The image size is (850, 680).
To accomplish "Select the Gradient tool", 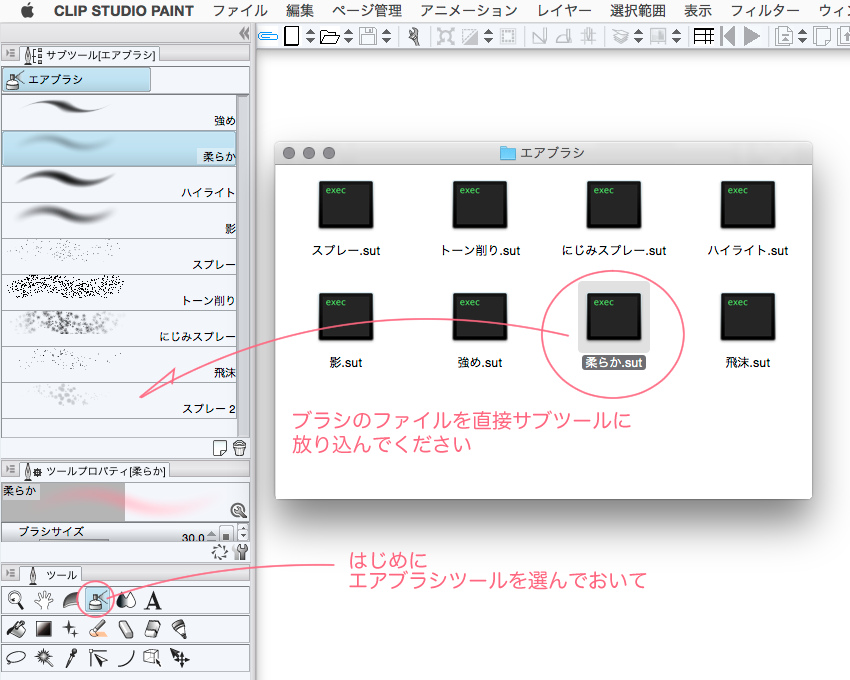I will click(43, 629).
